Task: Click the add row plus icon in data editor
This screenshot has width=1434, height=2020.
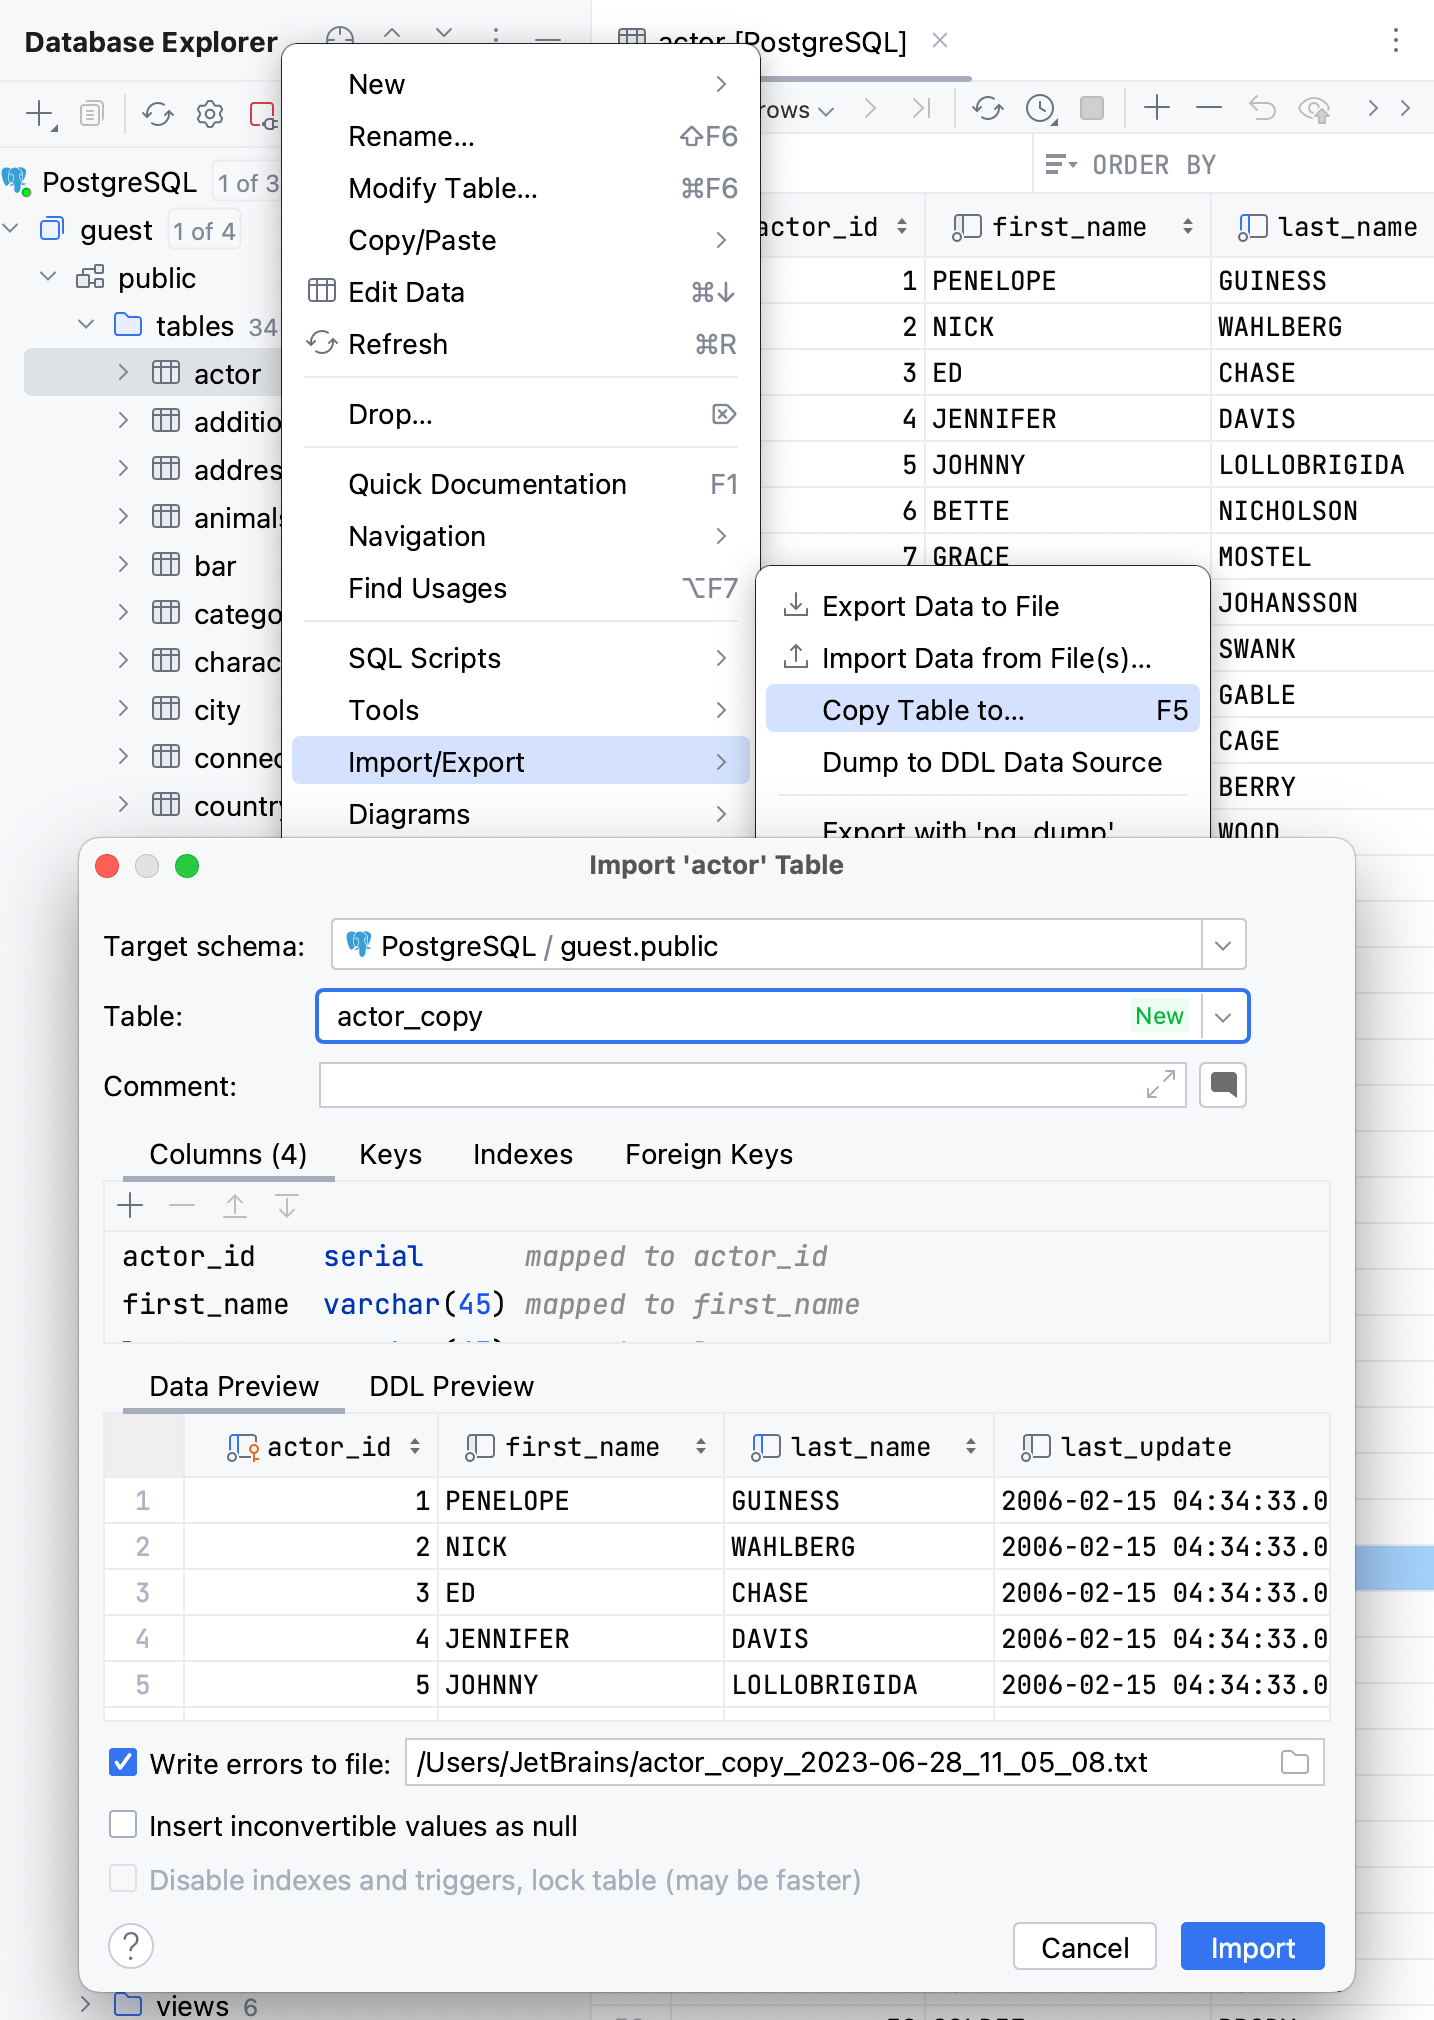Action: pos(1157,108)
